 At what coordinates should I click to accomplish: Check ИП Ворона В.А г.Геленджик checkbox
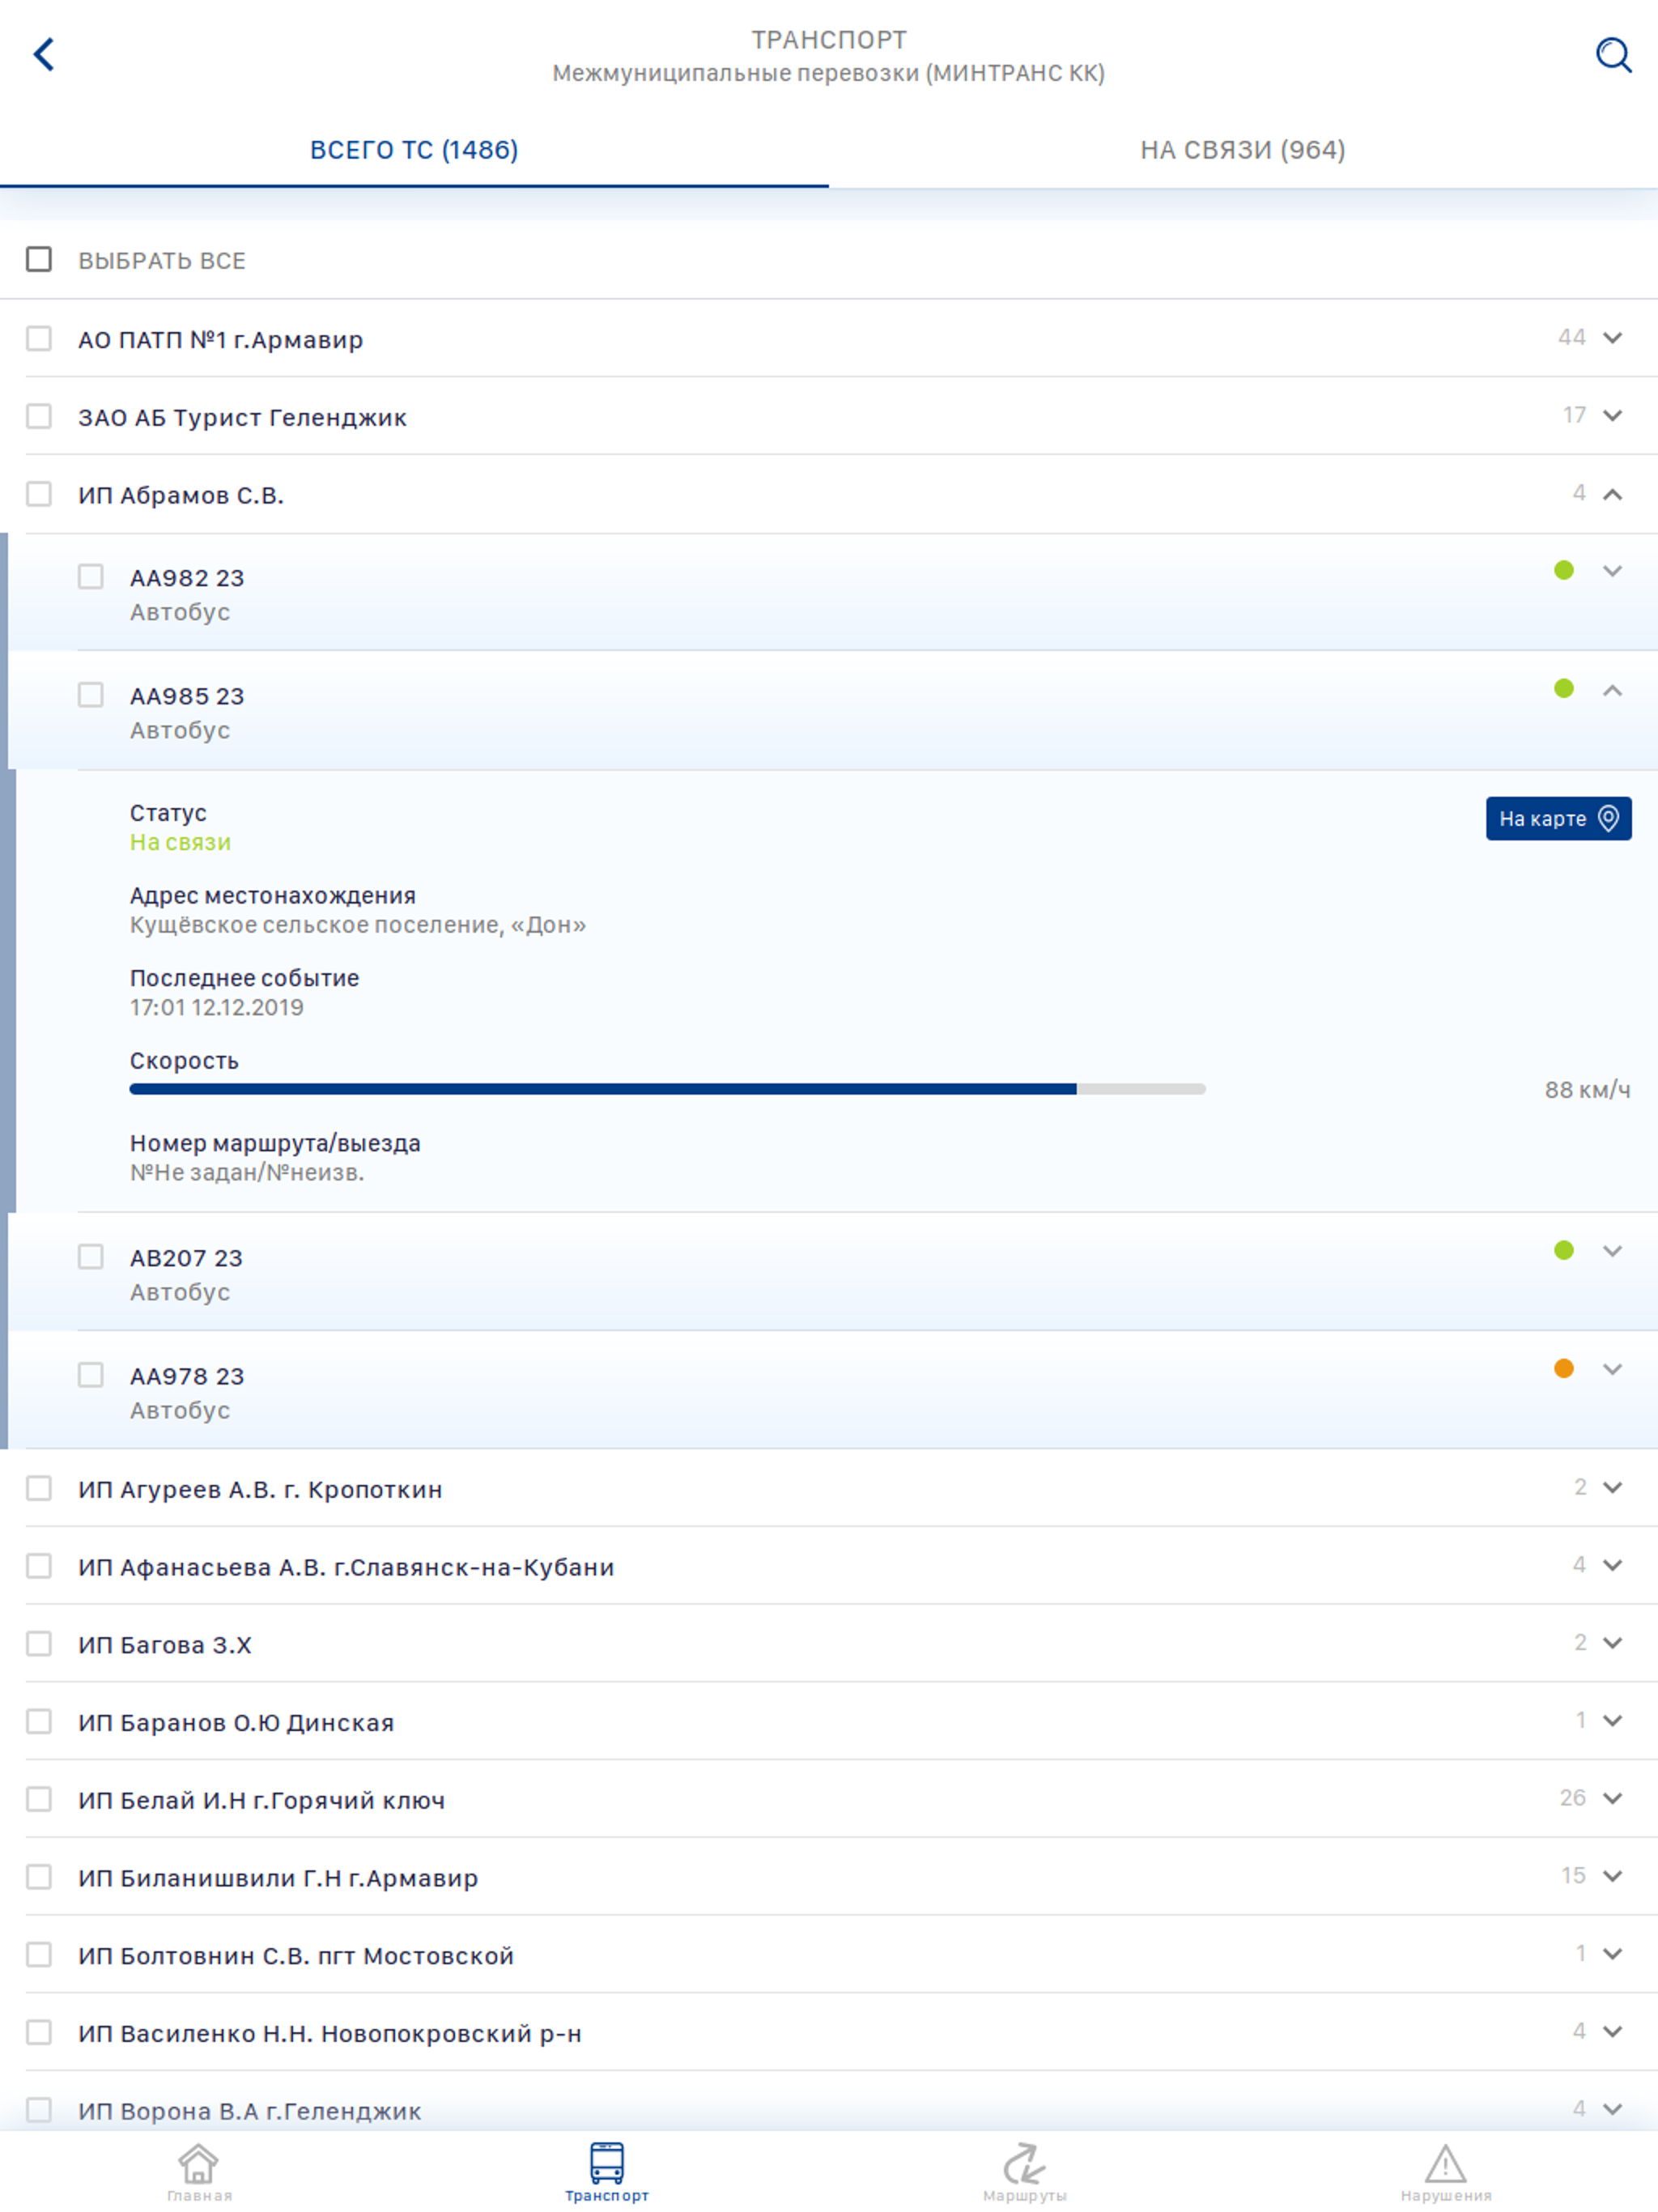(39, 2109)
